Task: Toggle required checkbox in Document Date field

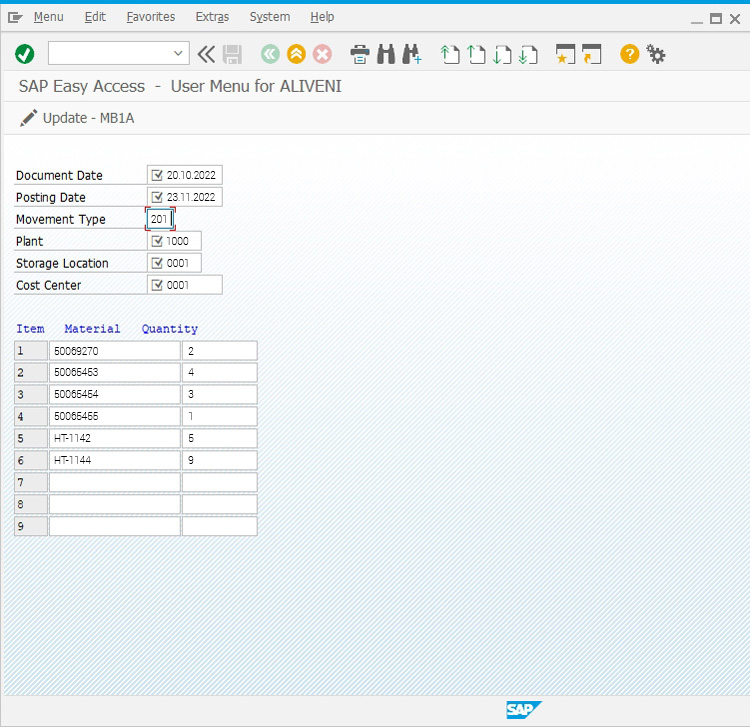Action: [157, 175]
